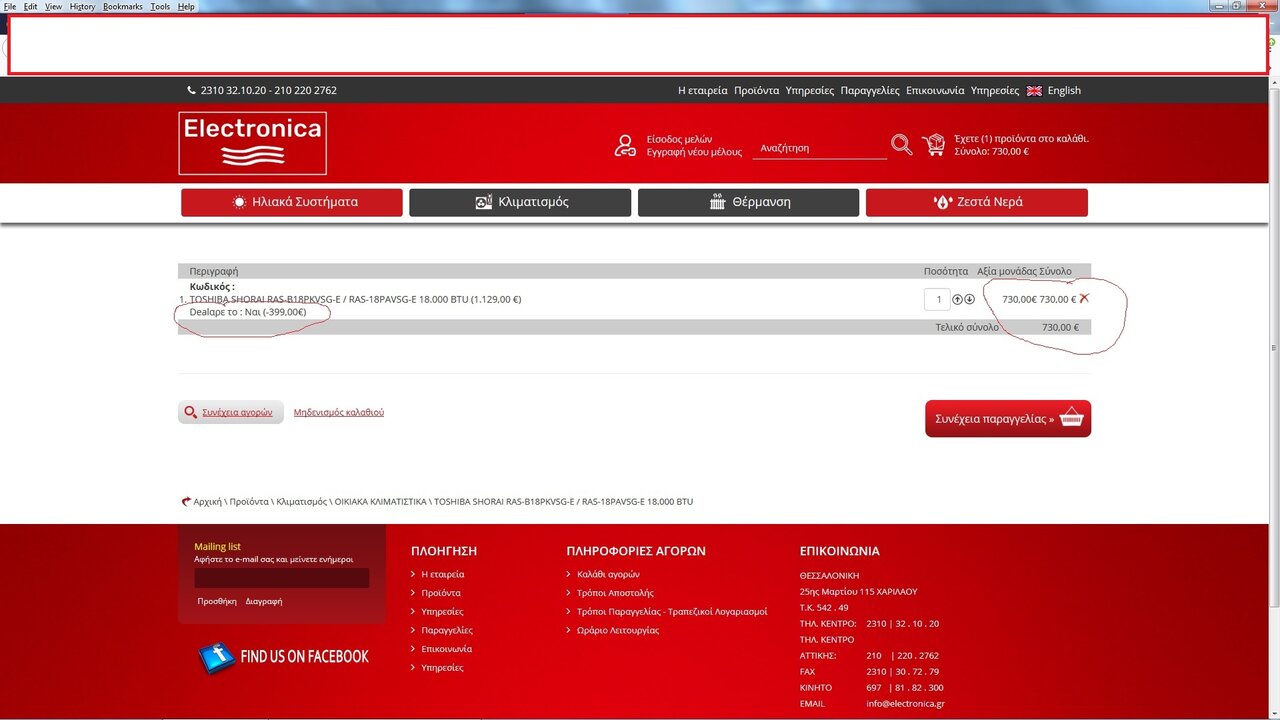
Task: Open Προϊόντα in top navigation
Action: coord(756,90)
